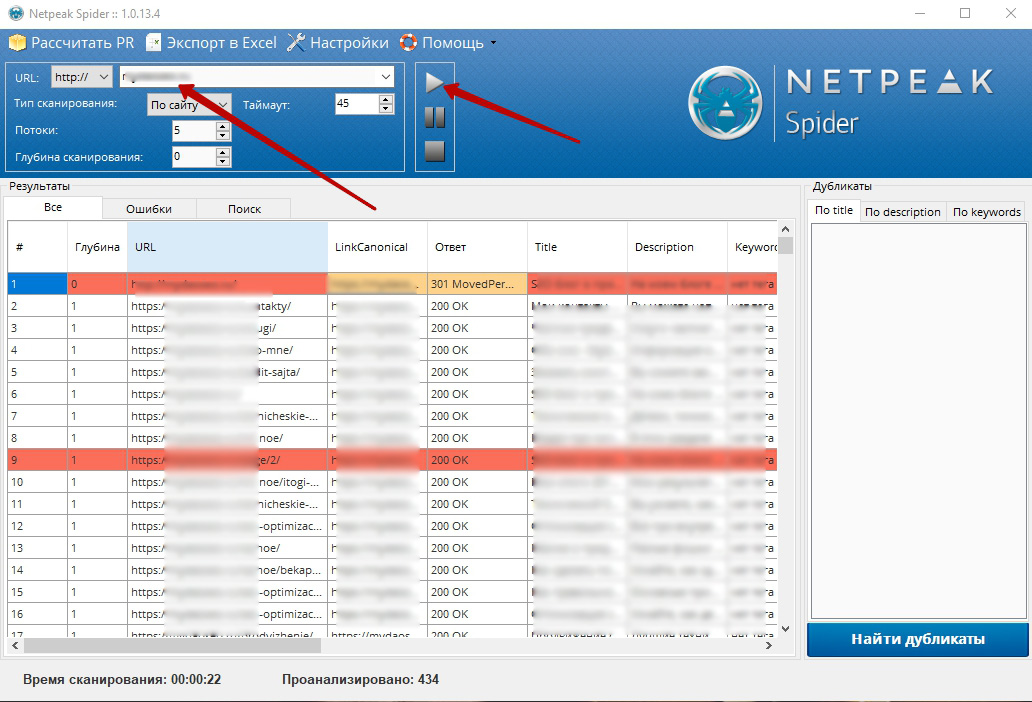Viewport: 1032px width, 702px height.
Task: Maximize the Netpeak Spider window
Action: pyautogui.click(x=965, y=13)
